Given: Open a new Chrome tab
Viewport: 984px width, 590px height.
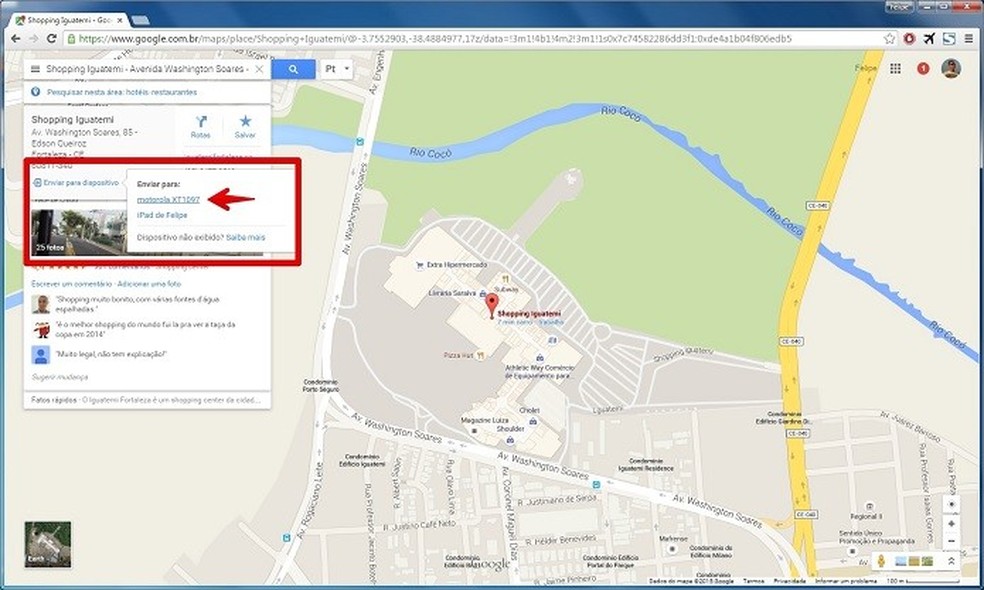Looking at the screenshot, I should 141,20.
